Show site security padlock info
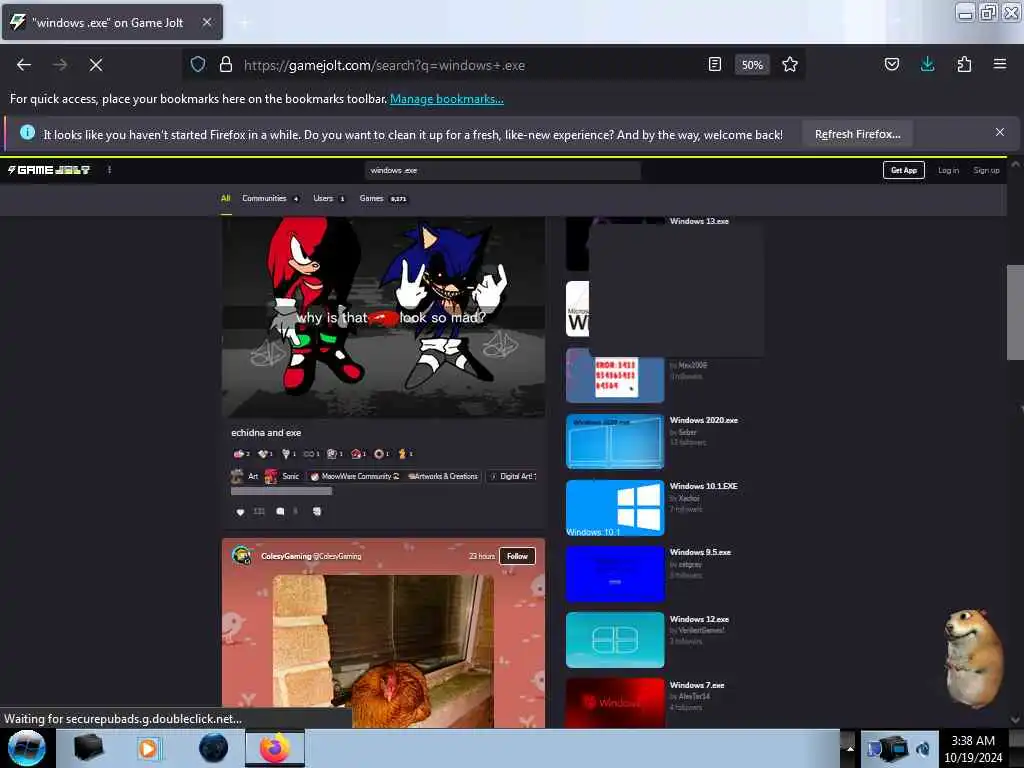The height and width of the screenshot is (768, 1024). pos(225,65)
